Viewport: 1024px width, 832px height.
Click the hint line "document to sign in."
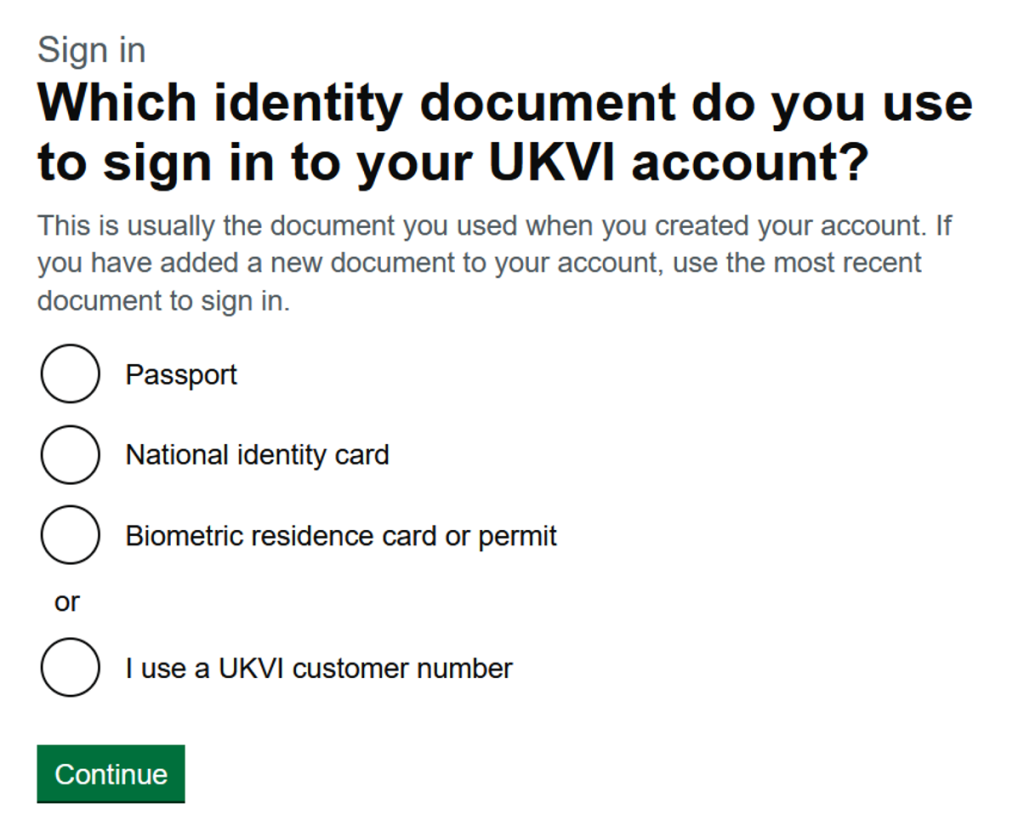pyautogui.click(x=163, y=301)
